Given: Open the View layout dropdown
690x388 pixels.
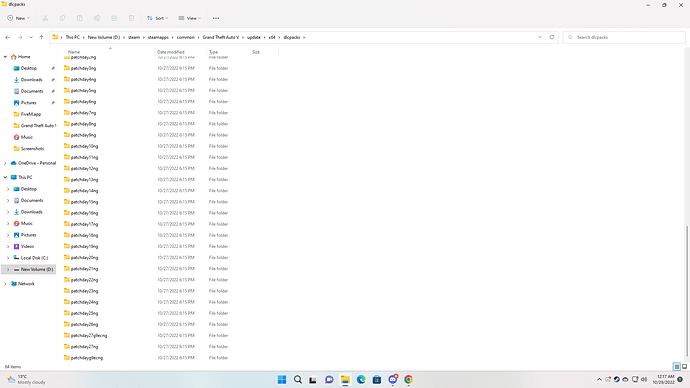Looking at the screenshot, I should point(190,18).
